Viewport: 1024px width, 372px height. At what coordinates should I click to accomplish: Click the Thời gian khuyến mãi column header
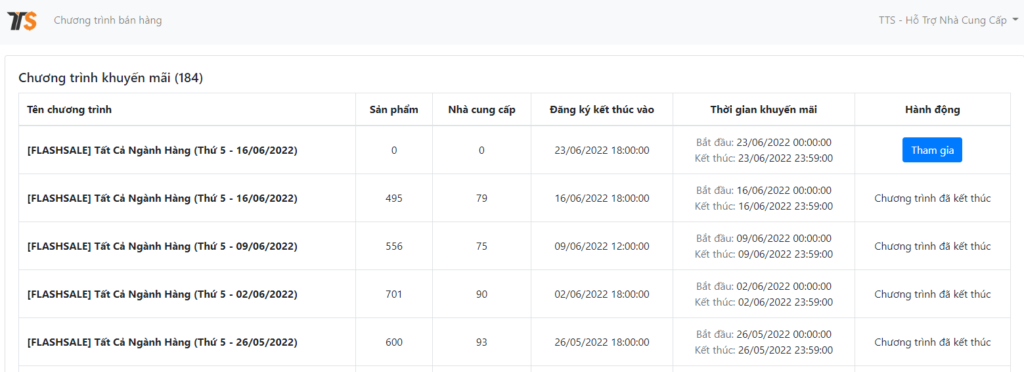763,110
